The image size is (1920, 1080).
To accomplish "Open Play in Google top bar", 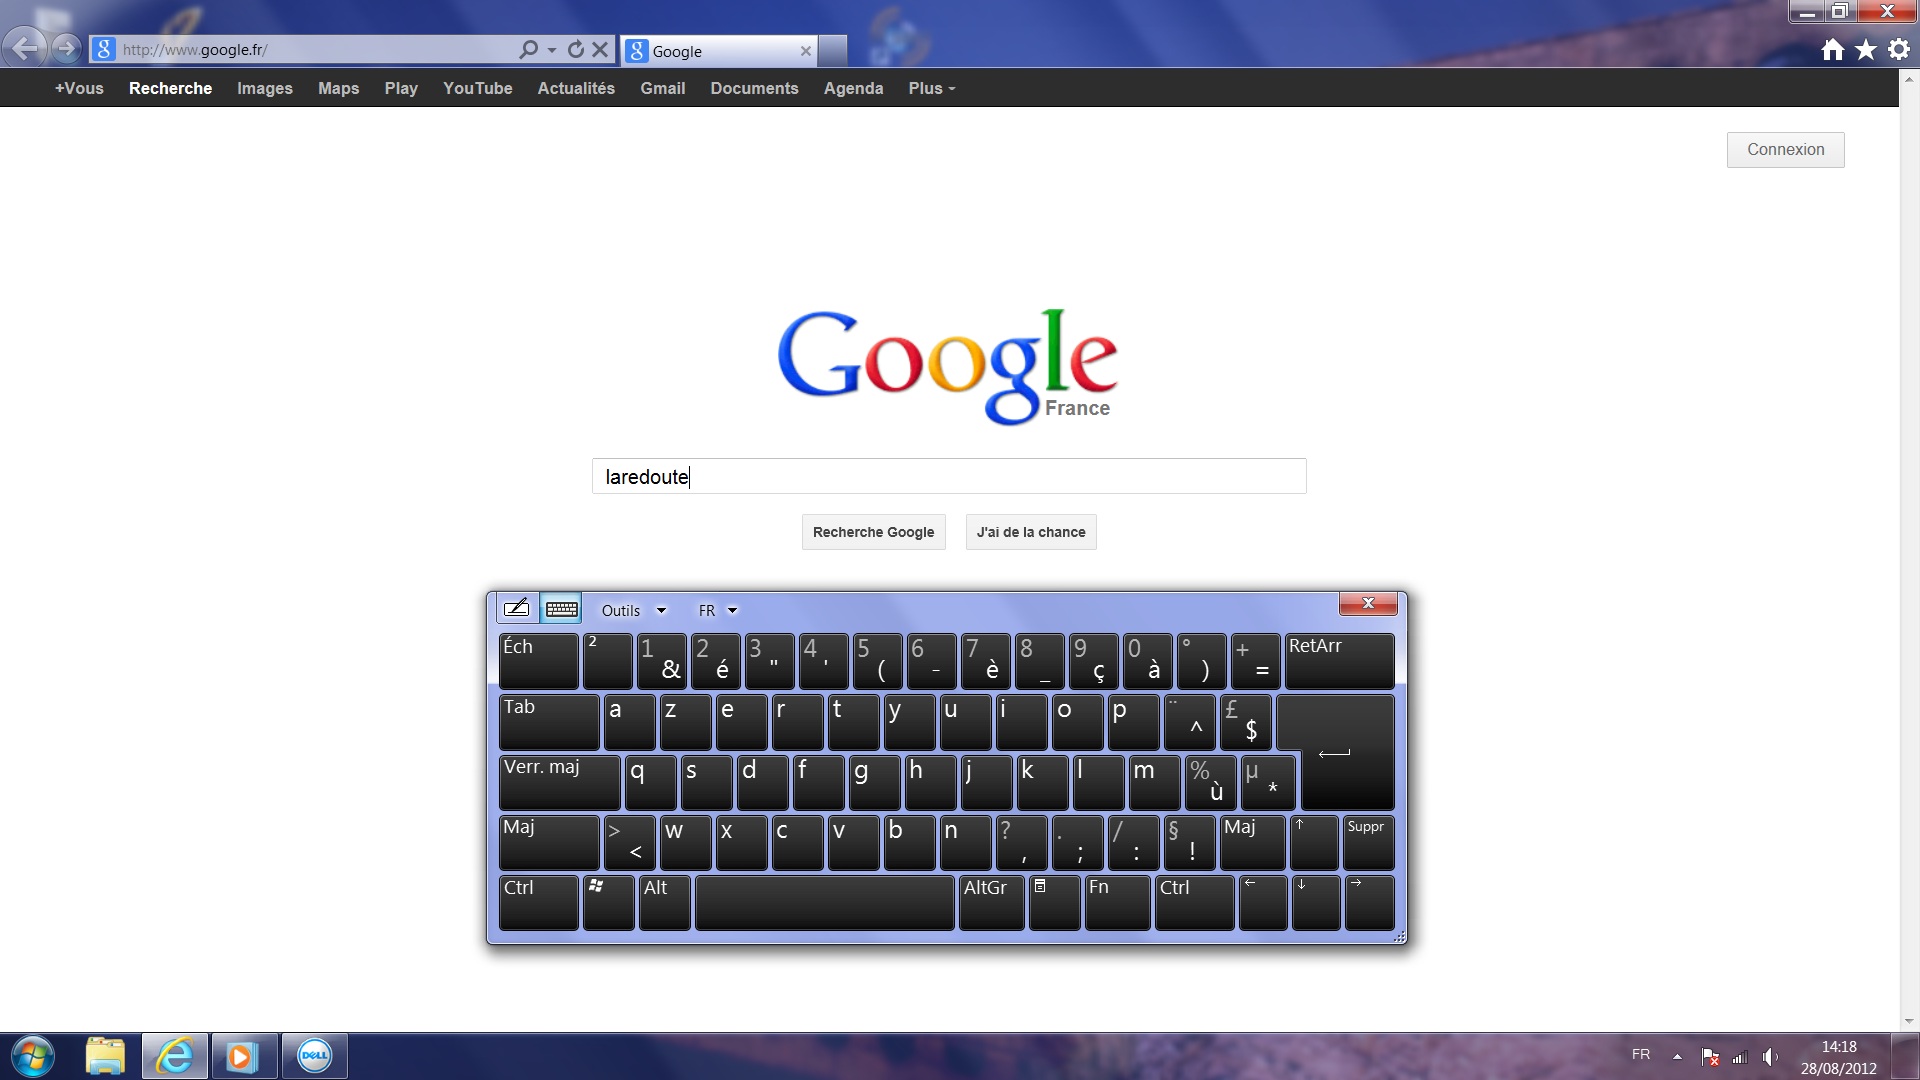I will [x=401, y=88].
